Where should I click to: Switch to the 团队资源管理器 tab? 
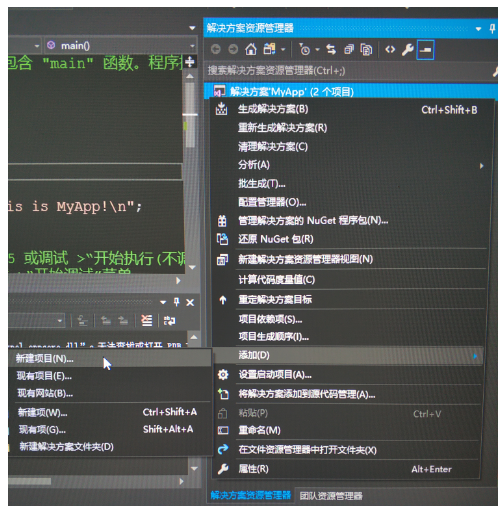tap(331, 496)
